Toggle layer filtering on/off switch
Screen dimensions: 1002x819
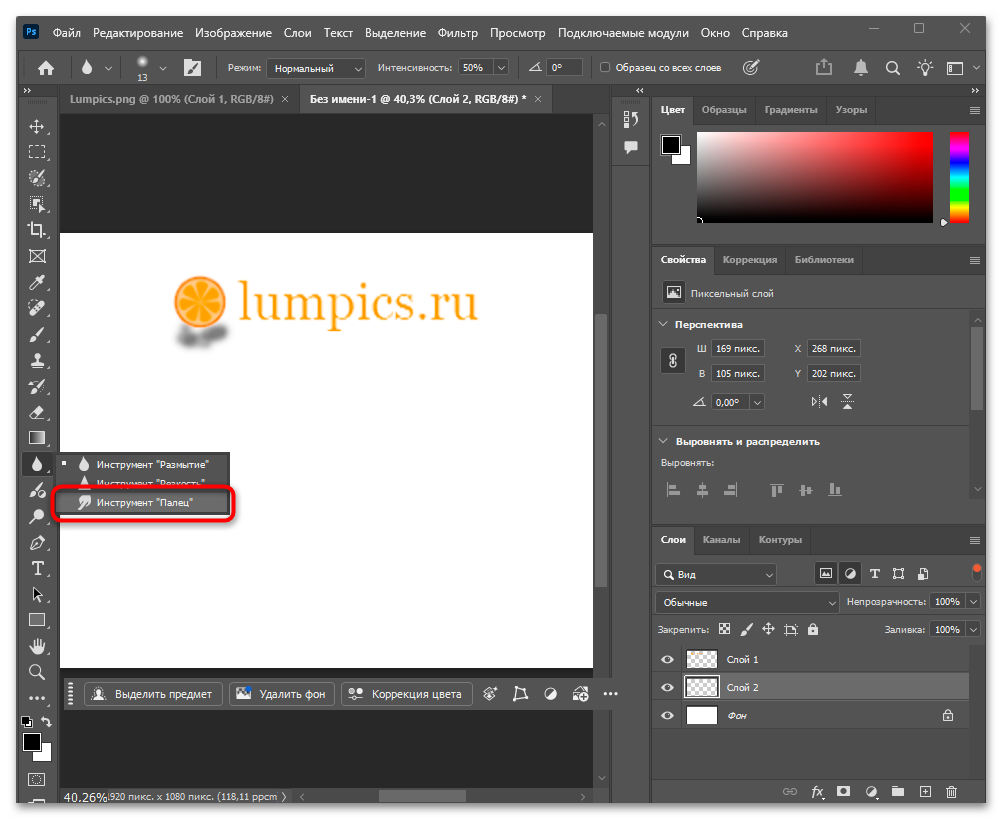pyautogui.click(x=976, y=572)
